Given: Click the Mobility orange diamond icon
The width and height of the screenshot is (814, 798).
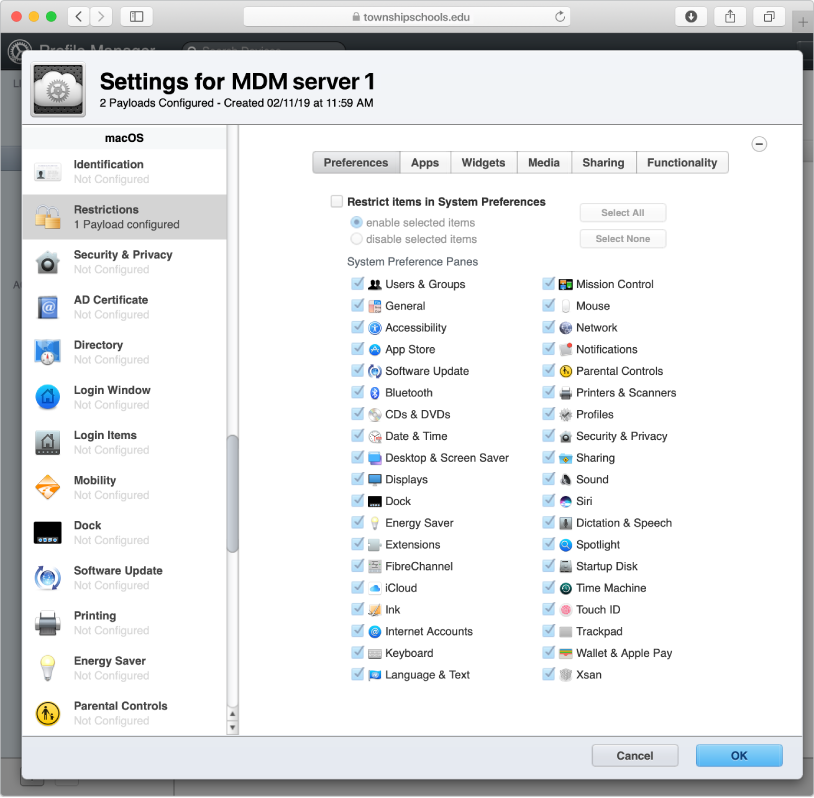Looking at the screenshot, I should (47, 488).
